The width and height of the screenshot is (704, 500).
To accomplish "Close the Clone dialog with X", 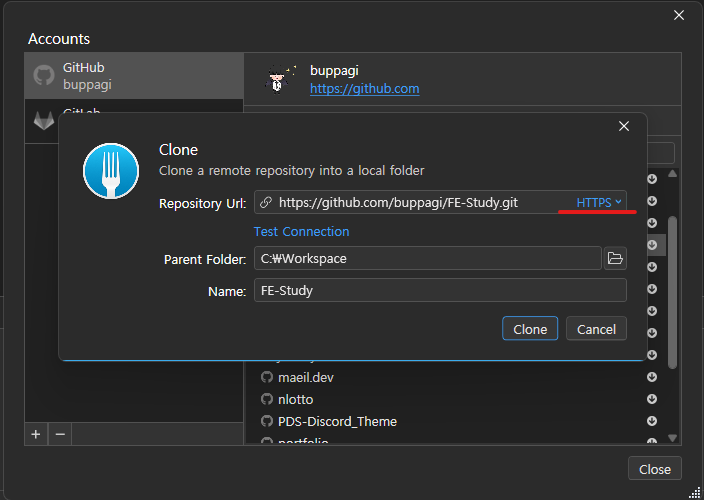I will [x=624, y=126].
